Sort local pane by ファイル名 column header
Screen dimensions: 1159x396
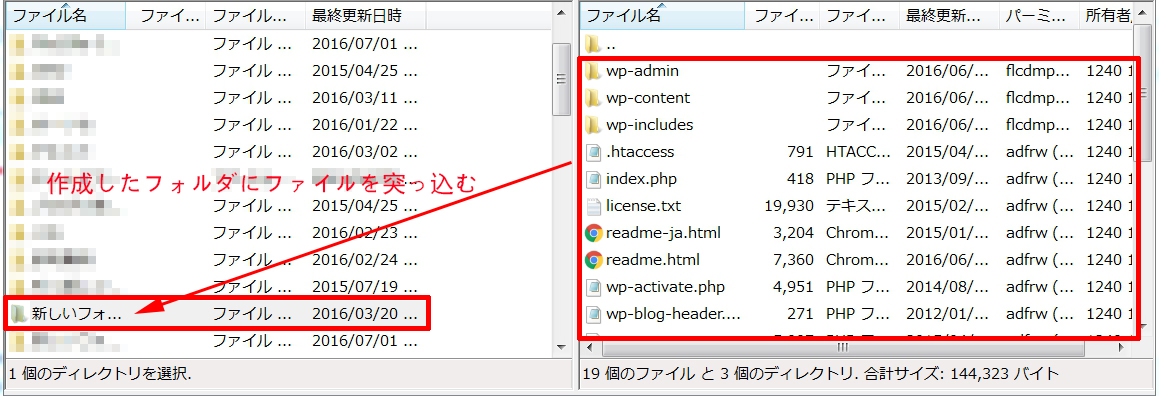tap(66, 16)
